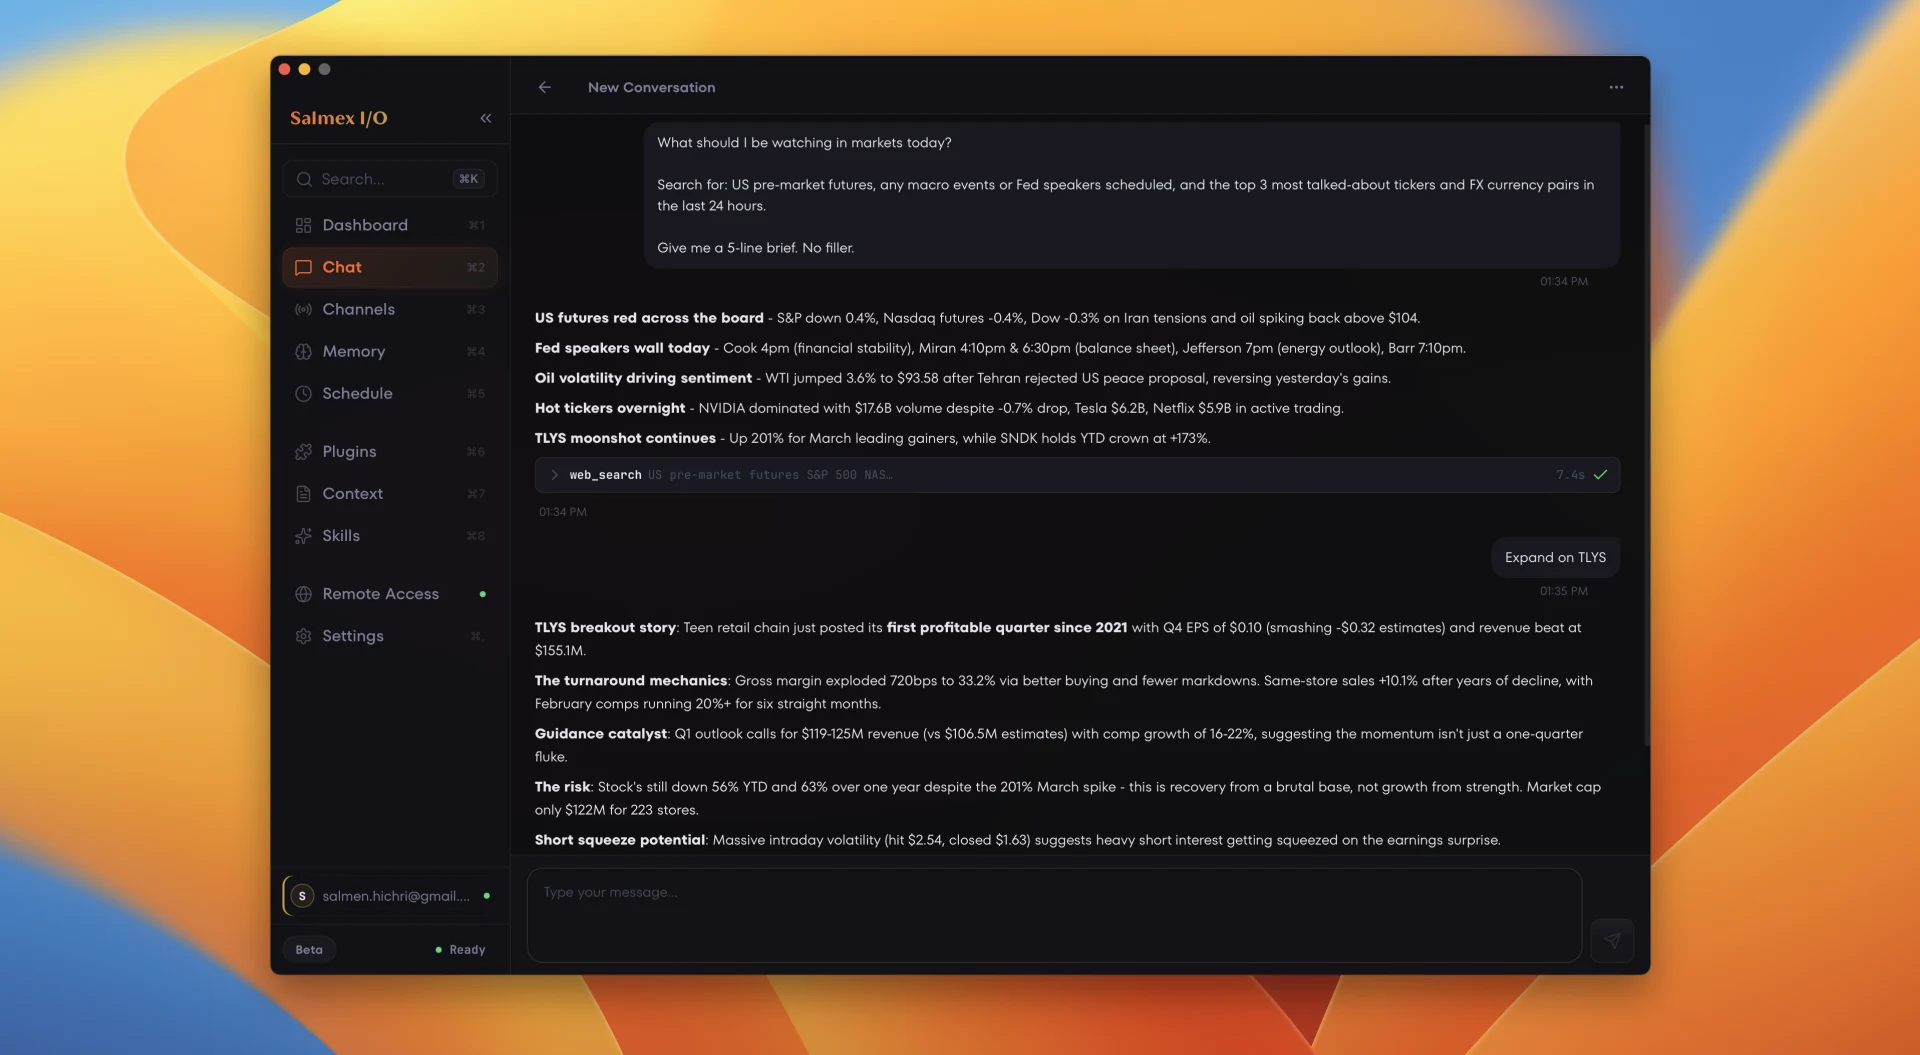Select the Dashboard grid icon

pos(304,225)
